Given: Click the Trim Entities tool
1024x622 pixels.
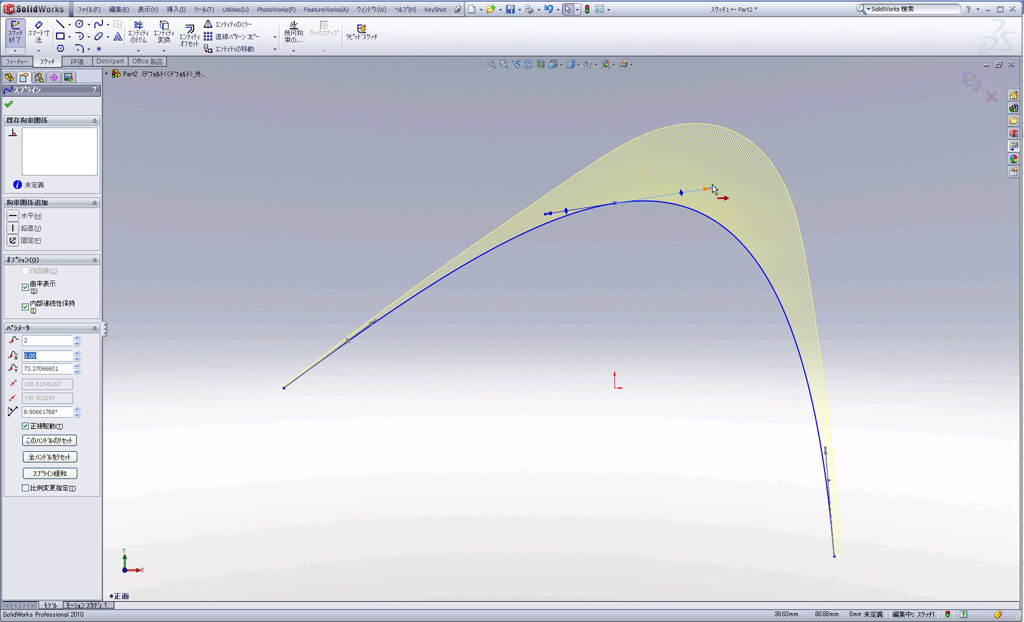Looking at the screenshot, I should 138,31.
